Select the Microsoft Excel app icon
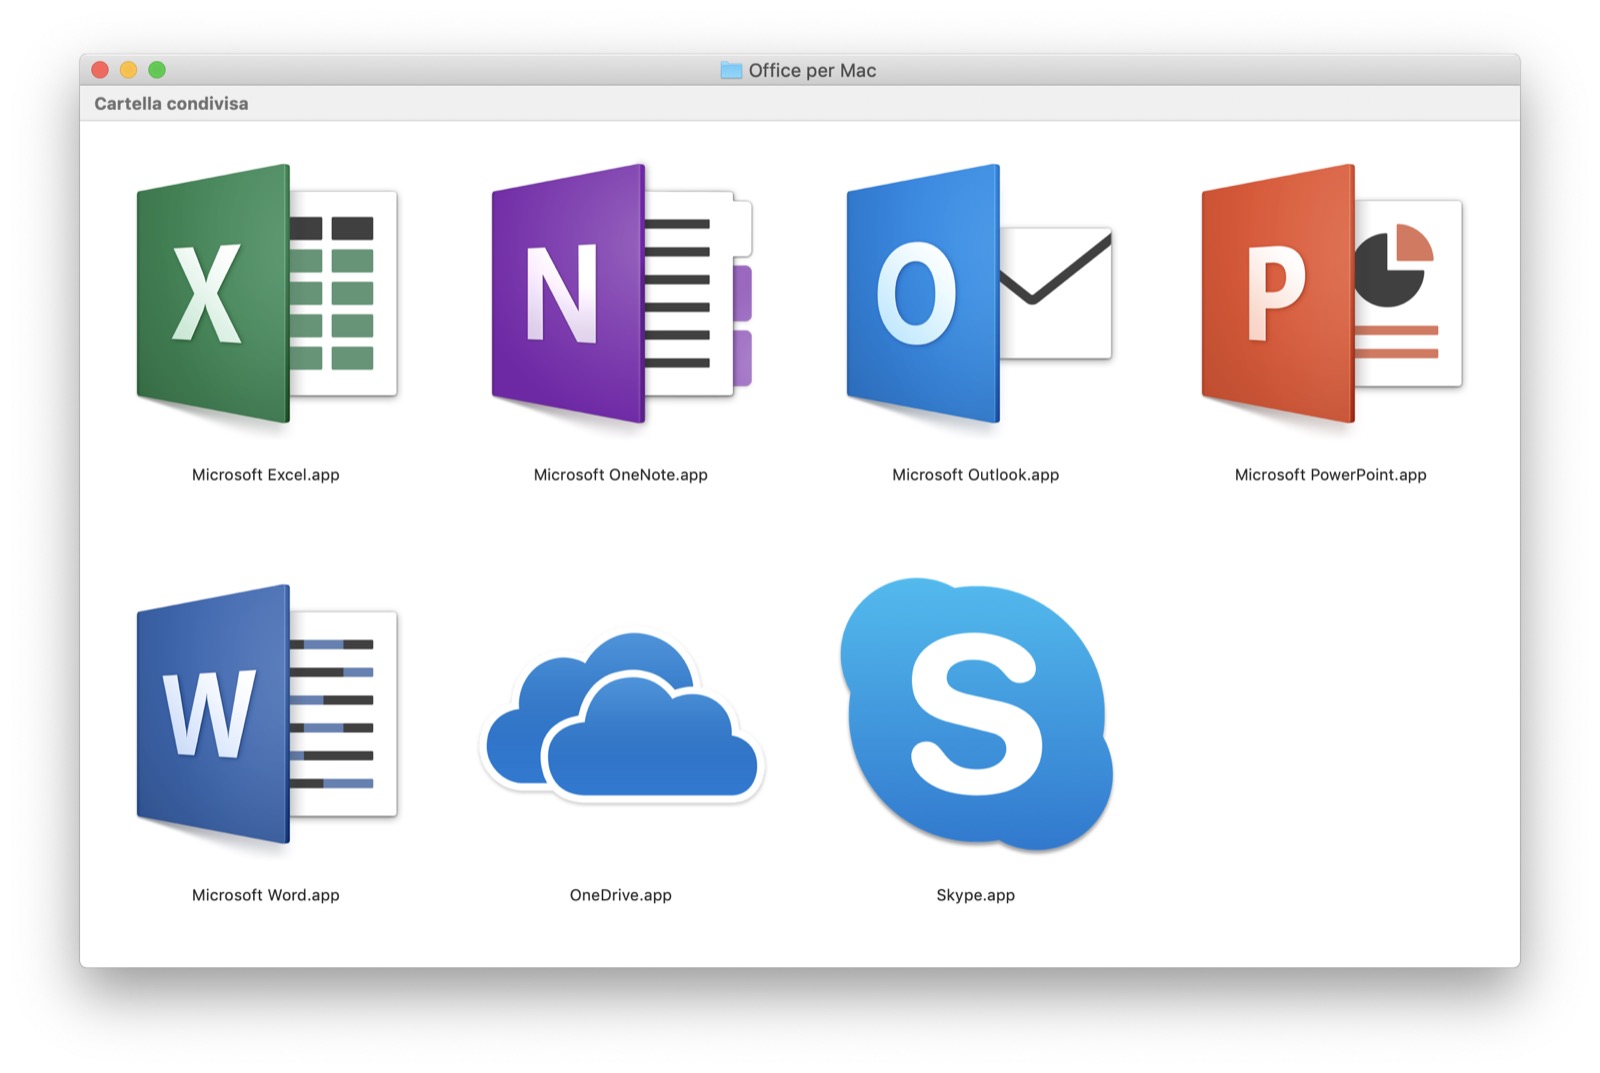Image resolution: width=1600 pixels, height=1073 pixels. point(266,294)
